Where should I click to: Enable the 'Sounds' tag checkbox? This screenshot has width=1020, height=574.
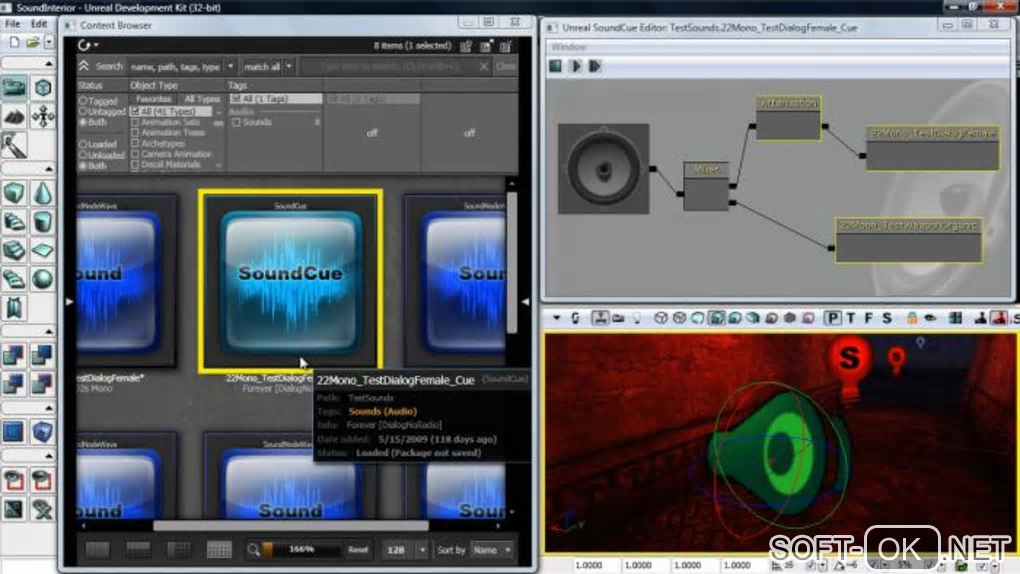(x=236, y=122)
